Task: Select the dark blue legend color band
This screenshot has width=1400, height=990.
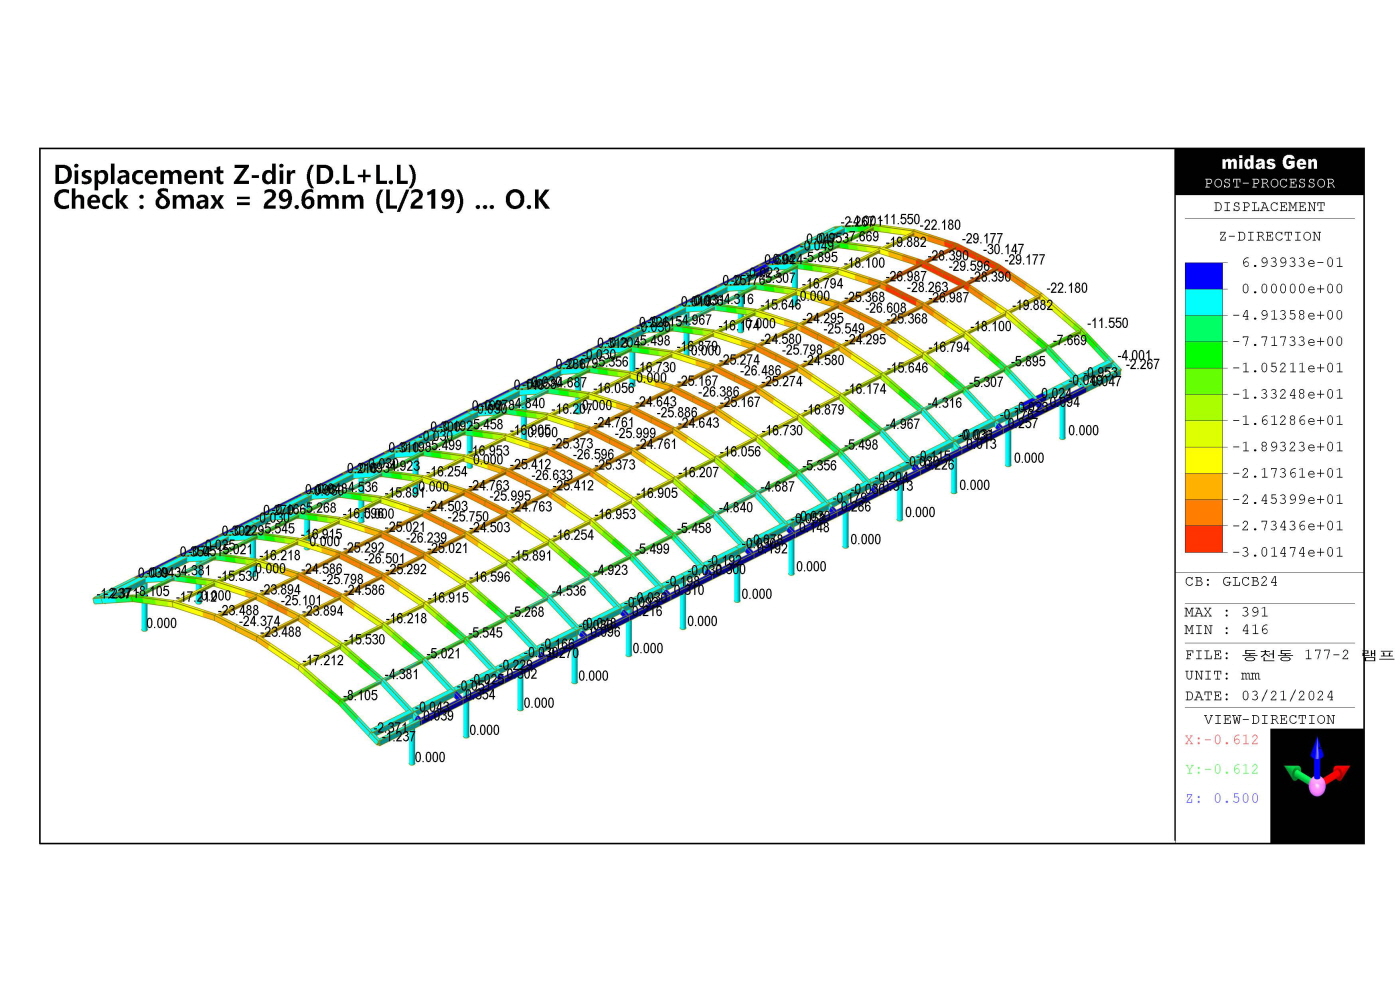Action: 1204,276
